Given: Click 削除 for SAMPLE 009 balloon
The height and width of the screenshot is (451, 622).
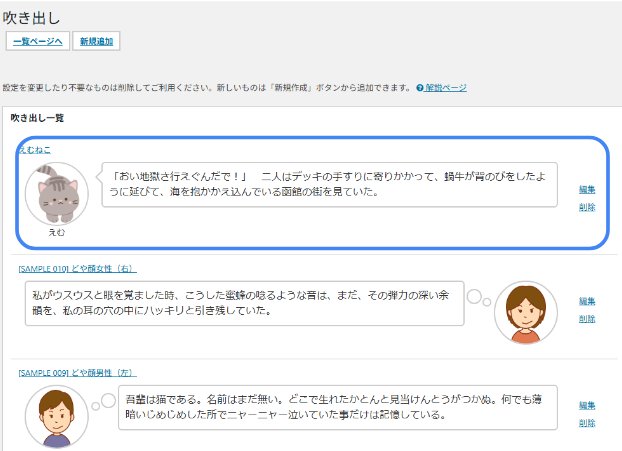Looking at the screenshot, I should coord(587,423).
